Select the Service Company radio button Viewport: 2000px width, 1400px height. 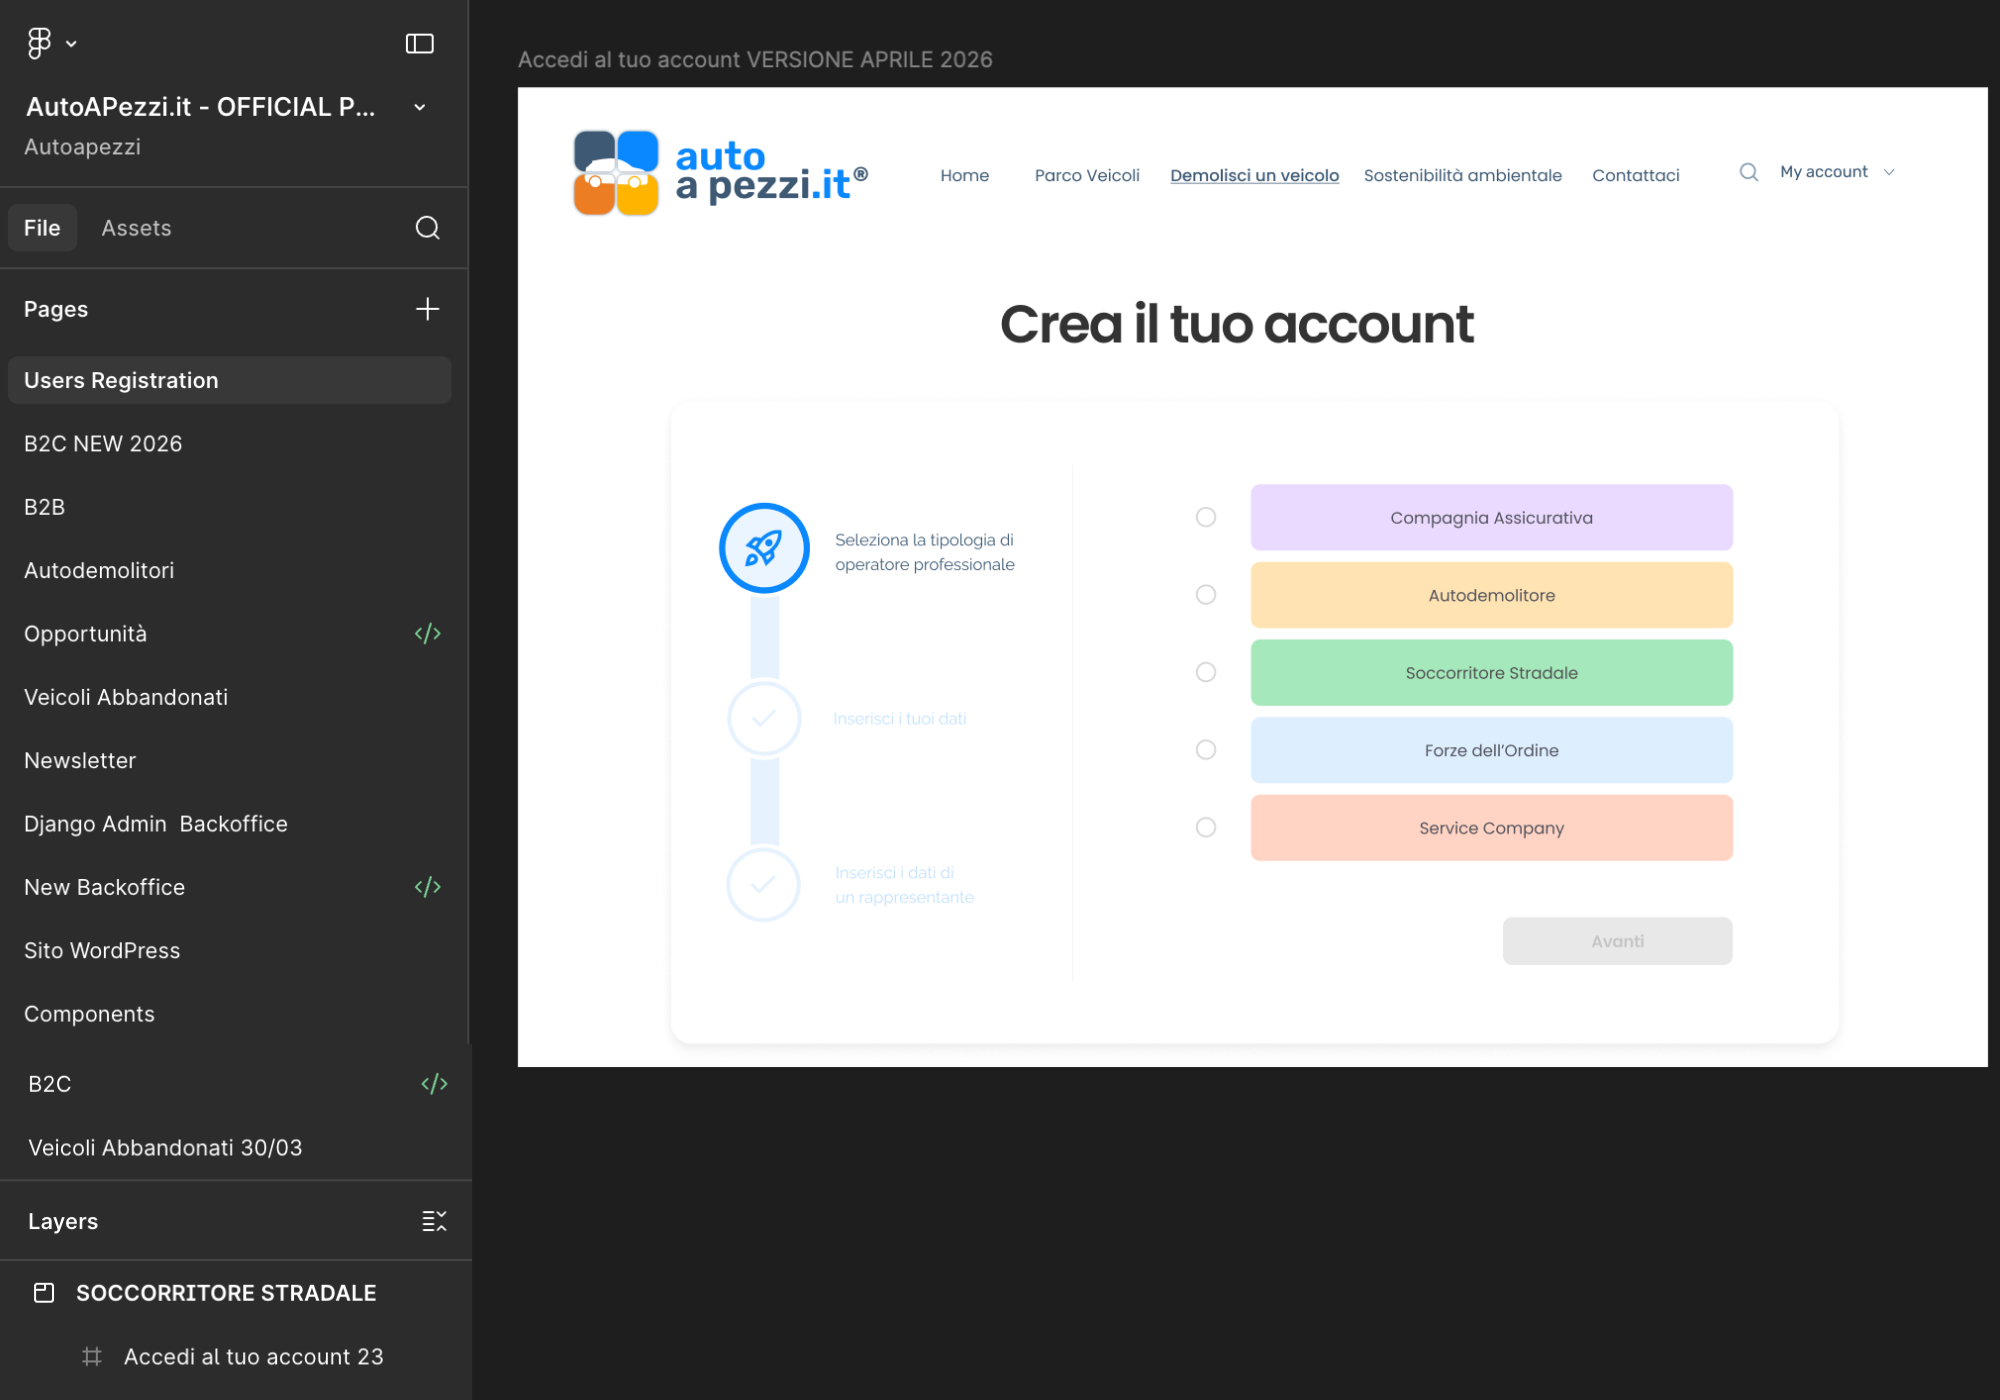click(x=1206, y=827)
